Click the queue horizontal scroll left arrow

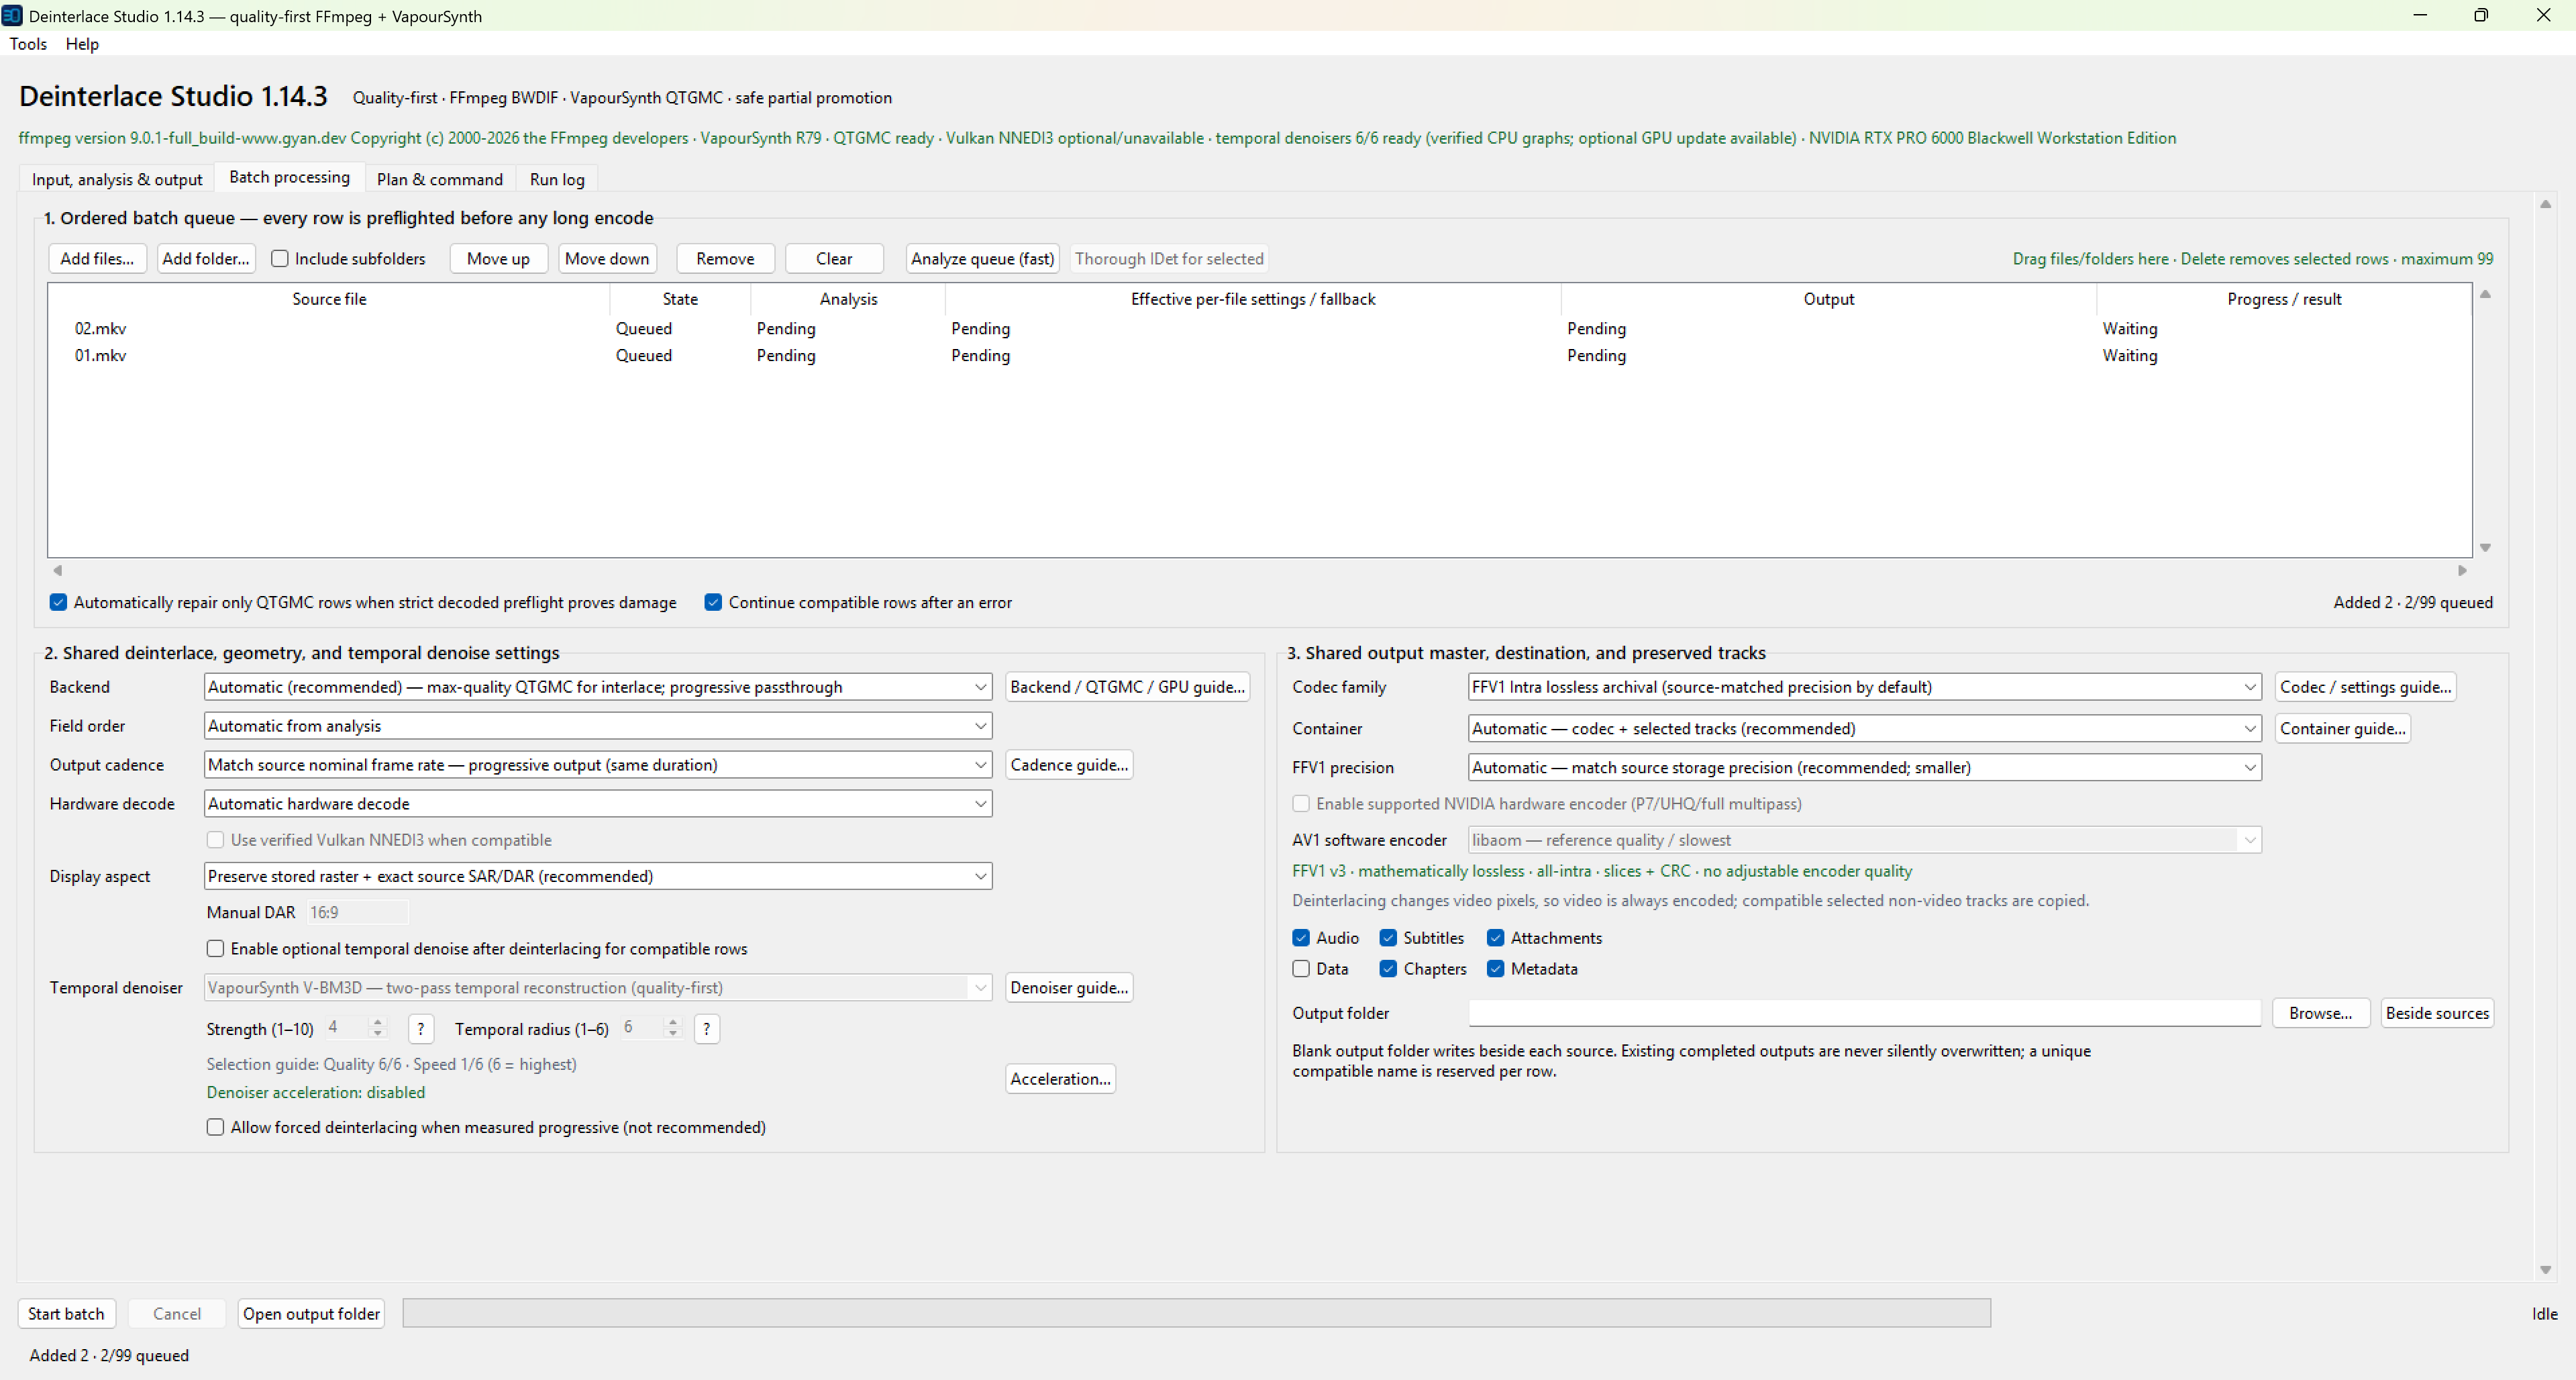coord(57,570)
